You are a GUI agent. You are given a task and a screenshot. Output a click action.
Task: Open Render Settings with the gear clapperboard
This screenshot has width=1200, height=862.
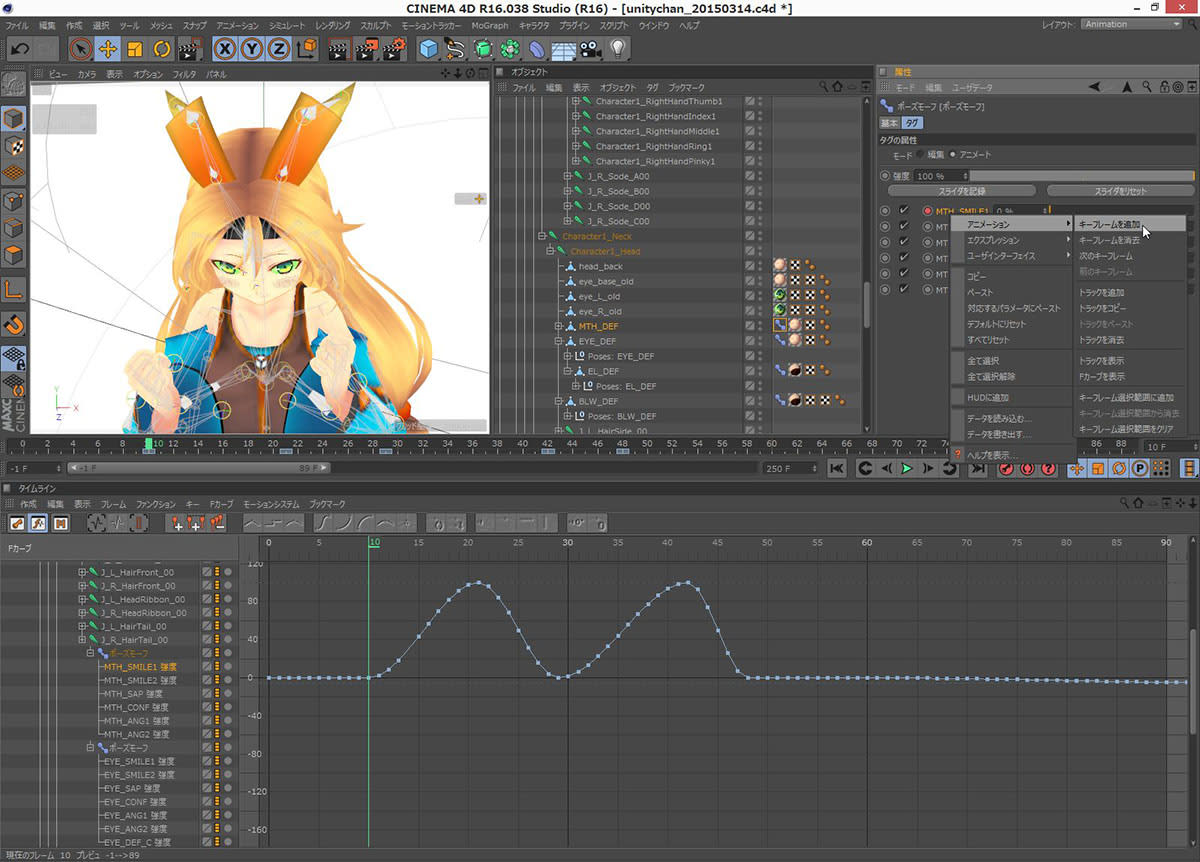pos(395,48)
